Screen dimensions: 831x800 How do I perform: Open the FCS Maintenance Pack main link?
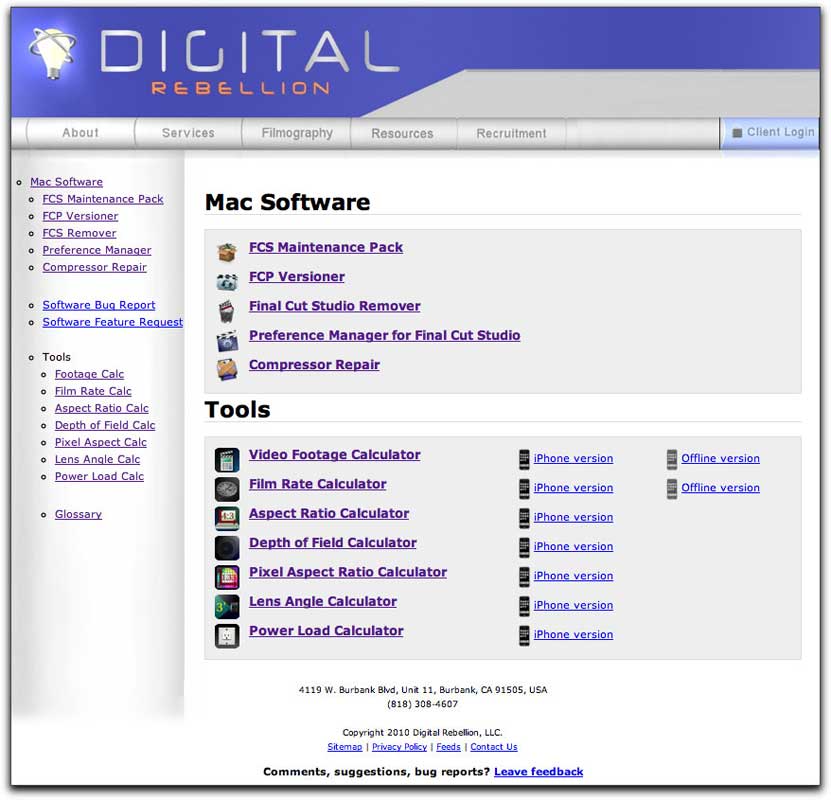coord(326,247)
